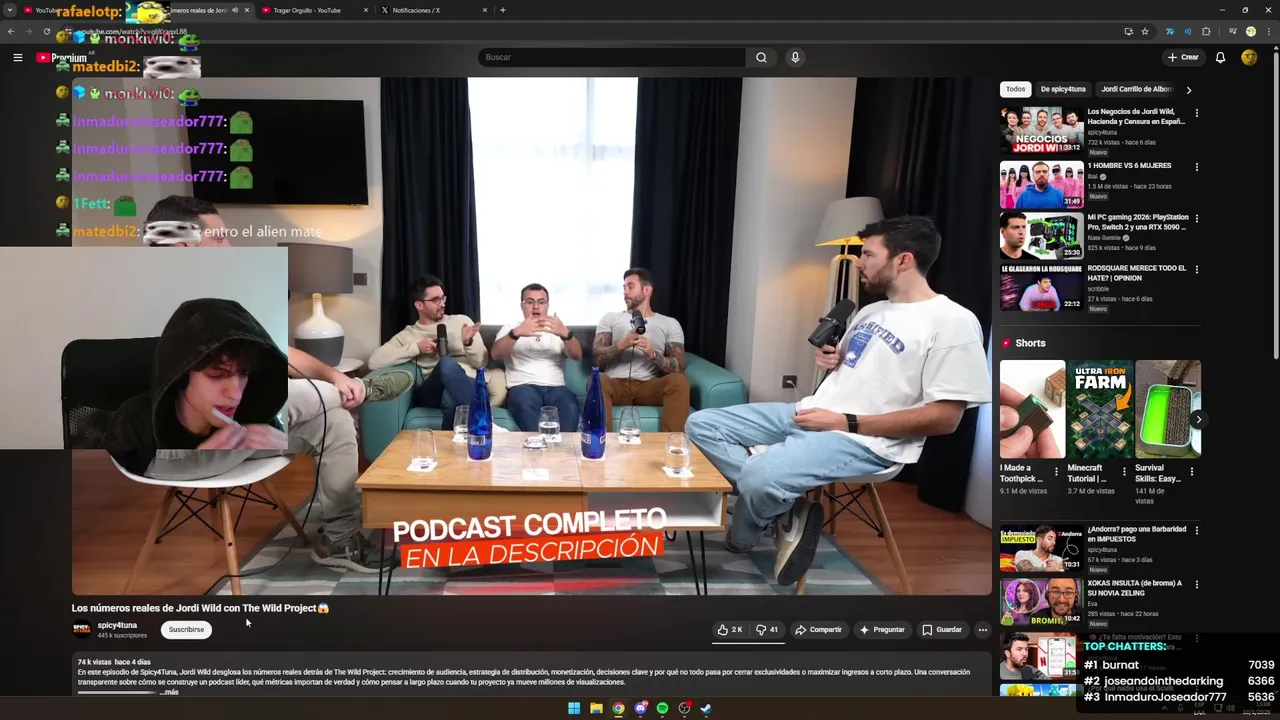Install app icon in address bar
Viewport: 1280px width, 720px height.
click(1128, 31)
